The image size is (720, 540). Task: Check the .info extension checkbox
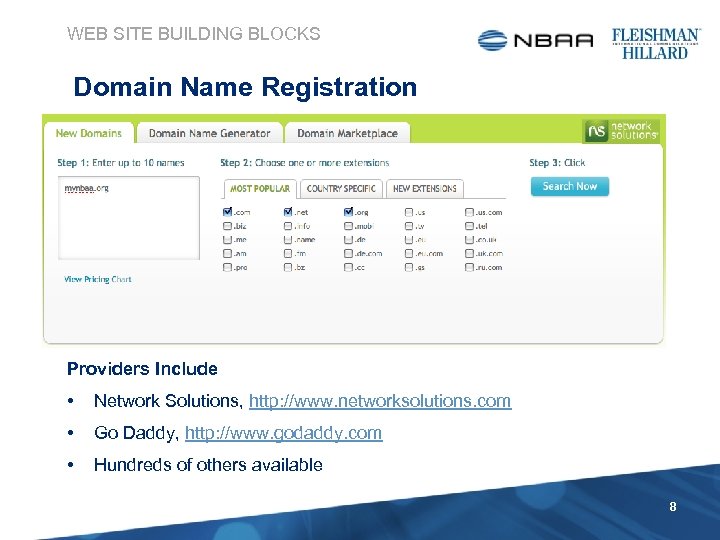(x=288, y=226)
